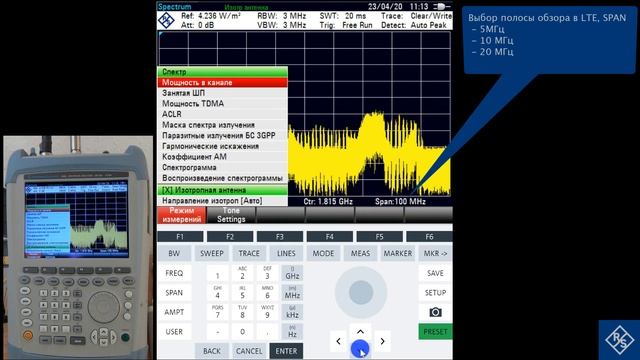The image size is (640, 360).
Task: Click the Span:100 MHz readout
Action: 400,202
